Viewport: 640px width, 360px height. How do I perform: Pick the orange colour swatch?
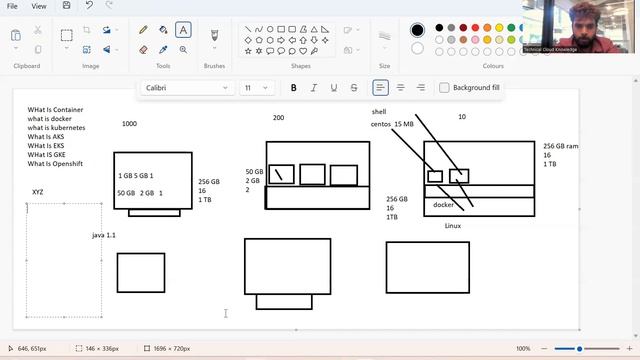pyautogui.click(x=487, y=28)
